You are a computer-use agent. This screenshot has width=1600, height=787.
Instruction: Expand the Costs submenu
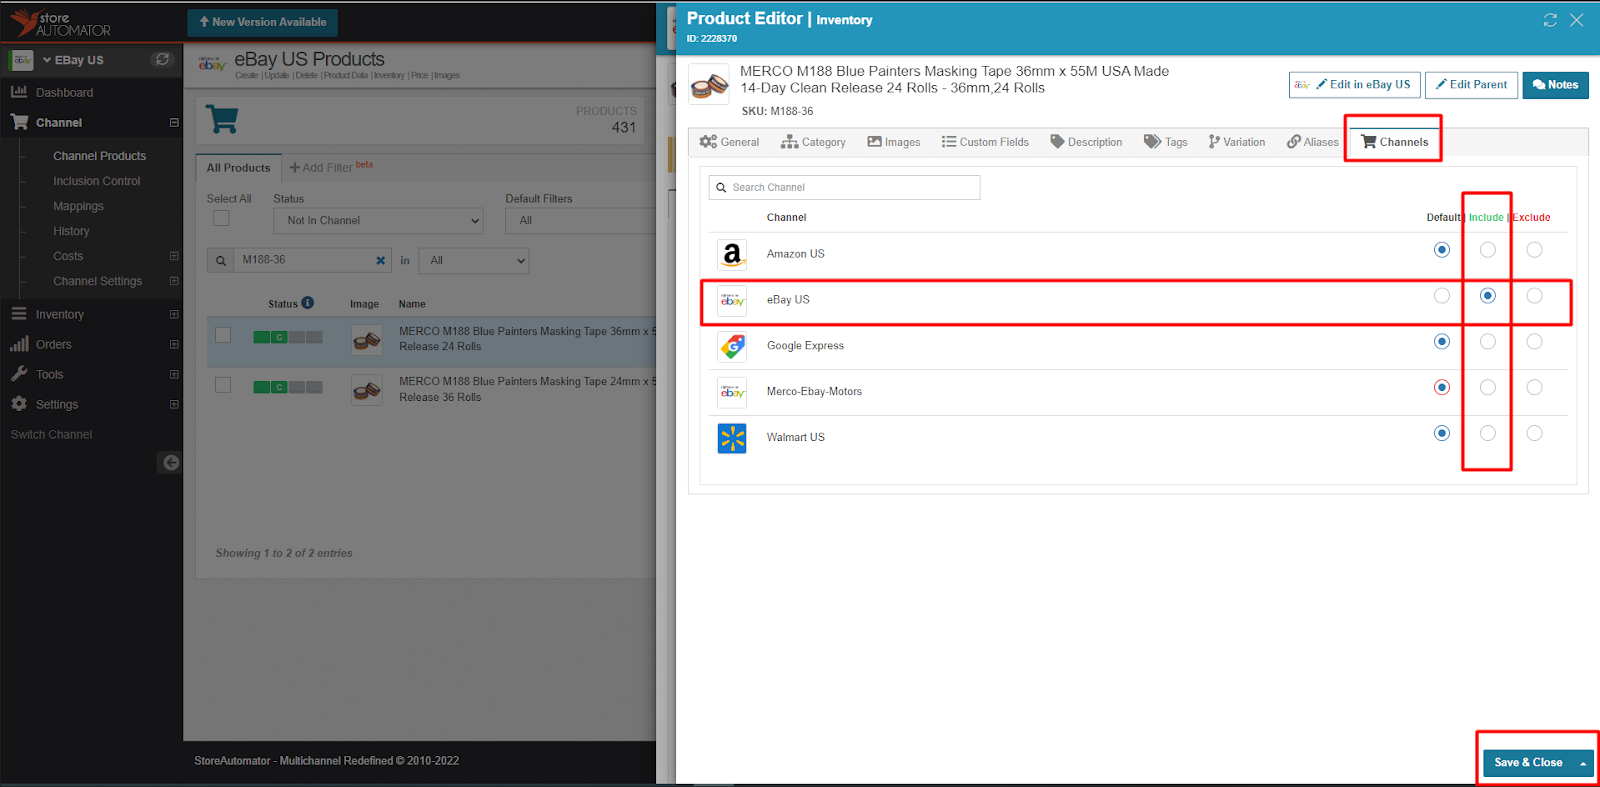(174, 256)
